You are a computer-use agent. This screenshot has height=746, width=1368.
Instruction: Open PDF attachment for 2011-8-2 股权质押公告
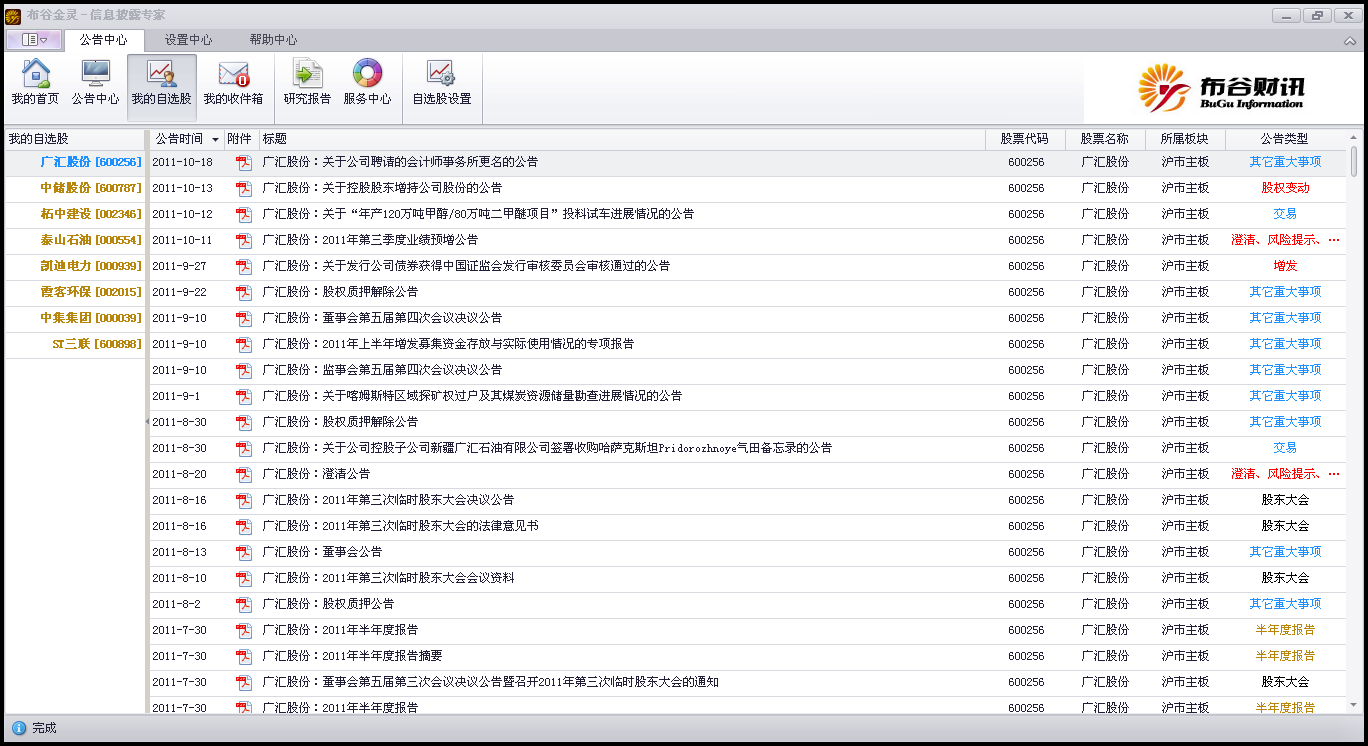244,604
